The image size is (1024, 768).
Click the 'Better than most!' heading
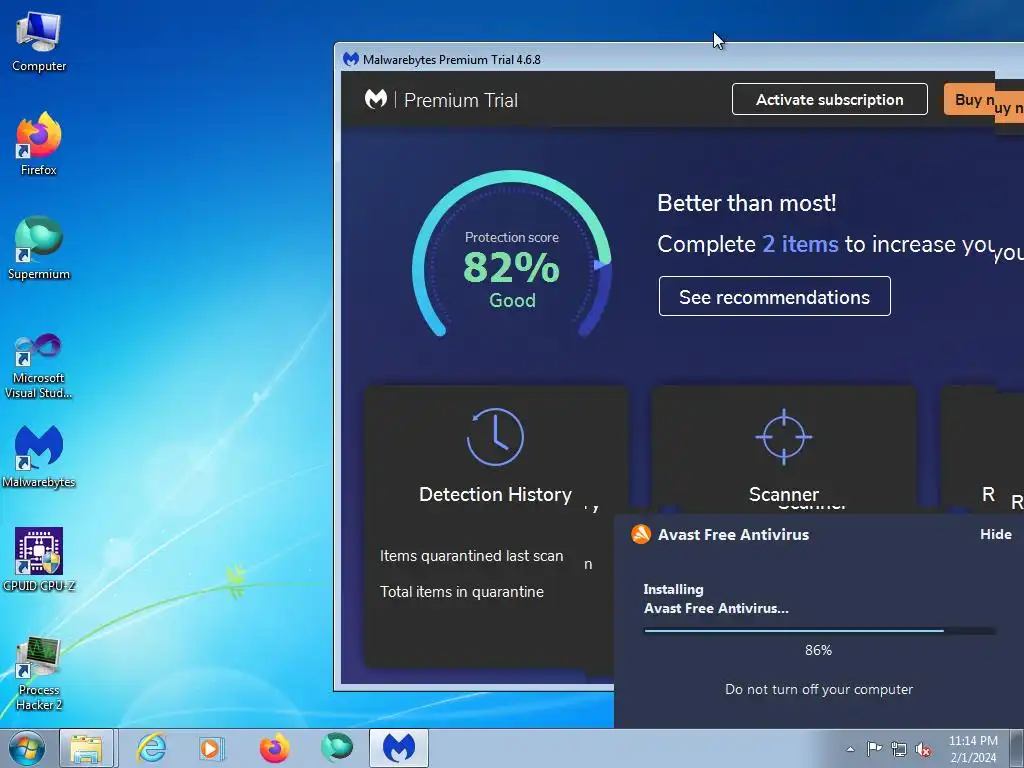746,203
